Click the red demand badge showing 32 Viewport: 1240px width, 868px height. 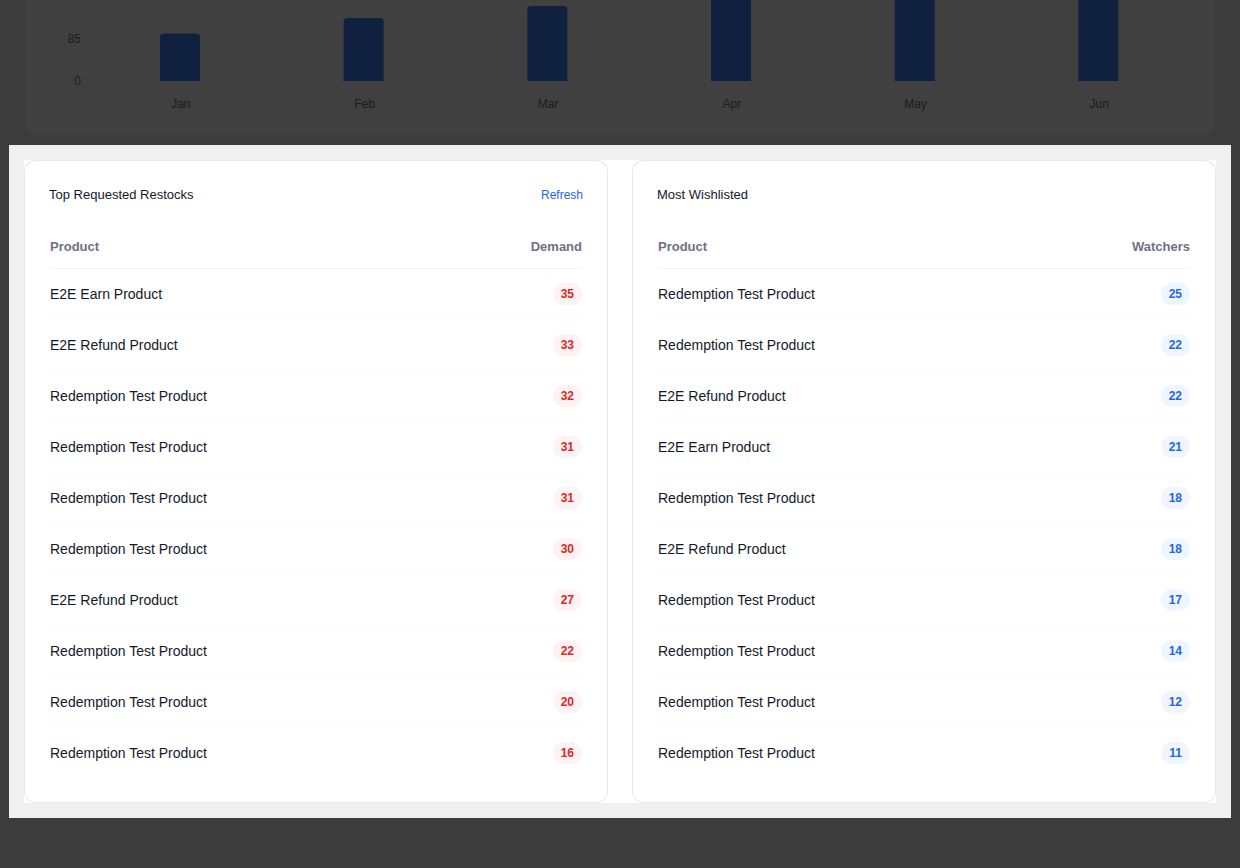coord(567,396)
